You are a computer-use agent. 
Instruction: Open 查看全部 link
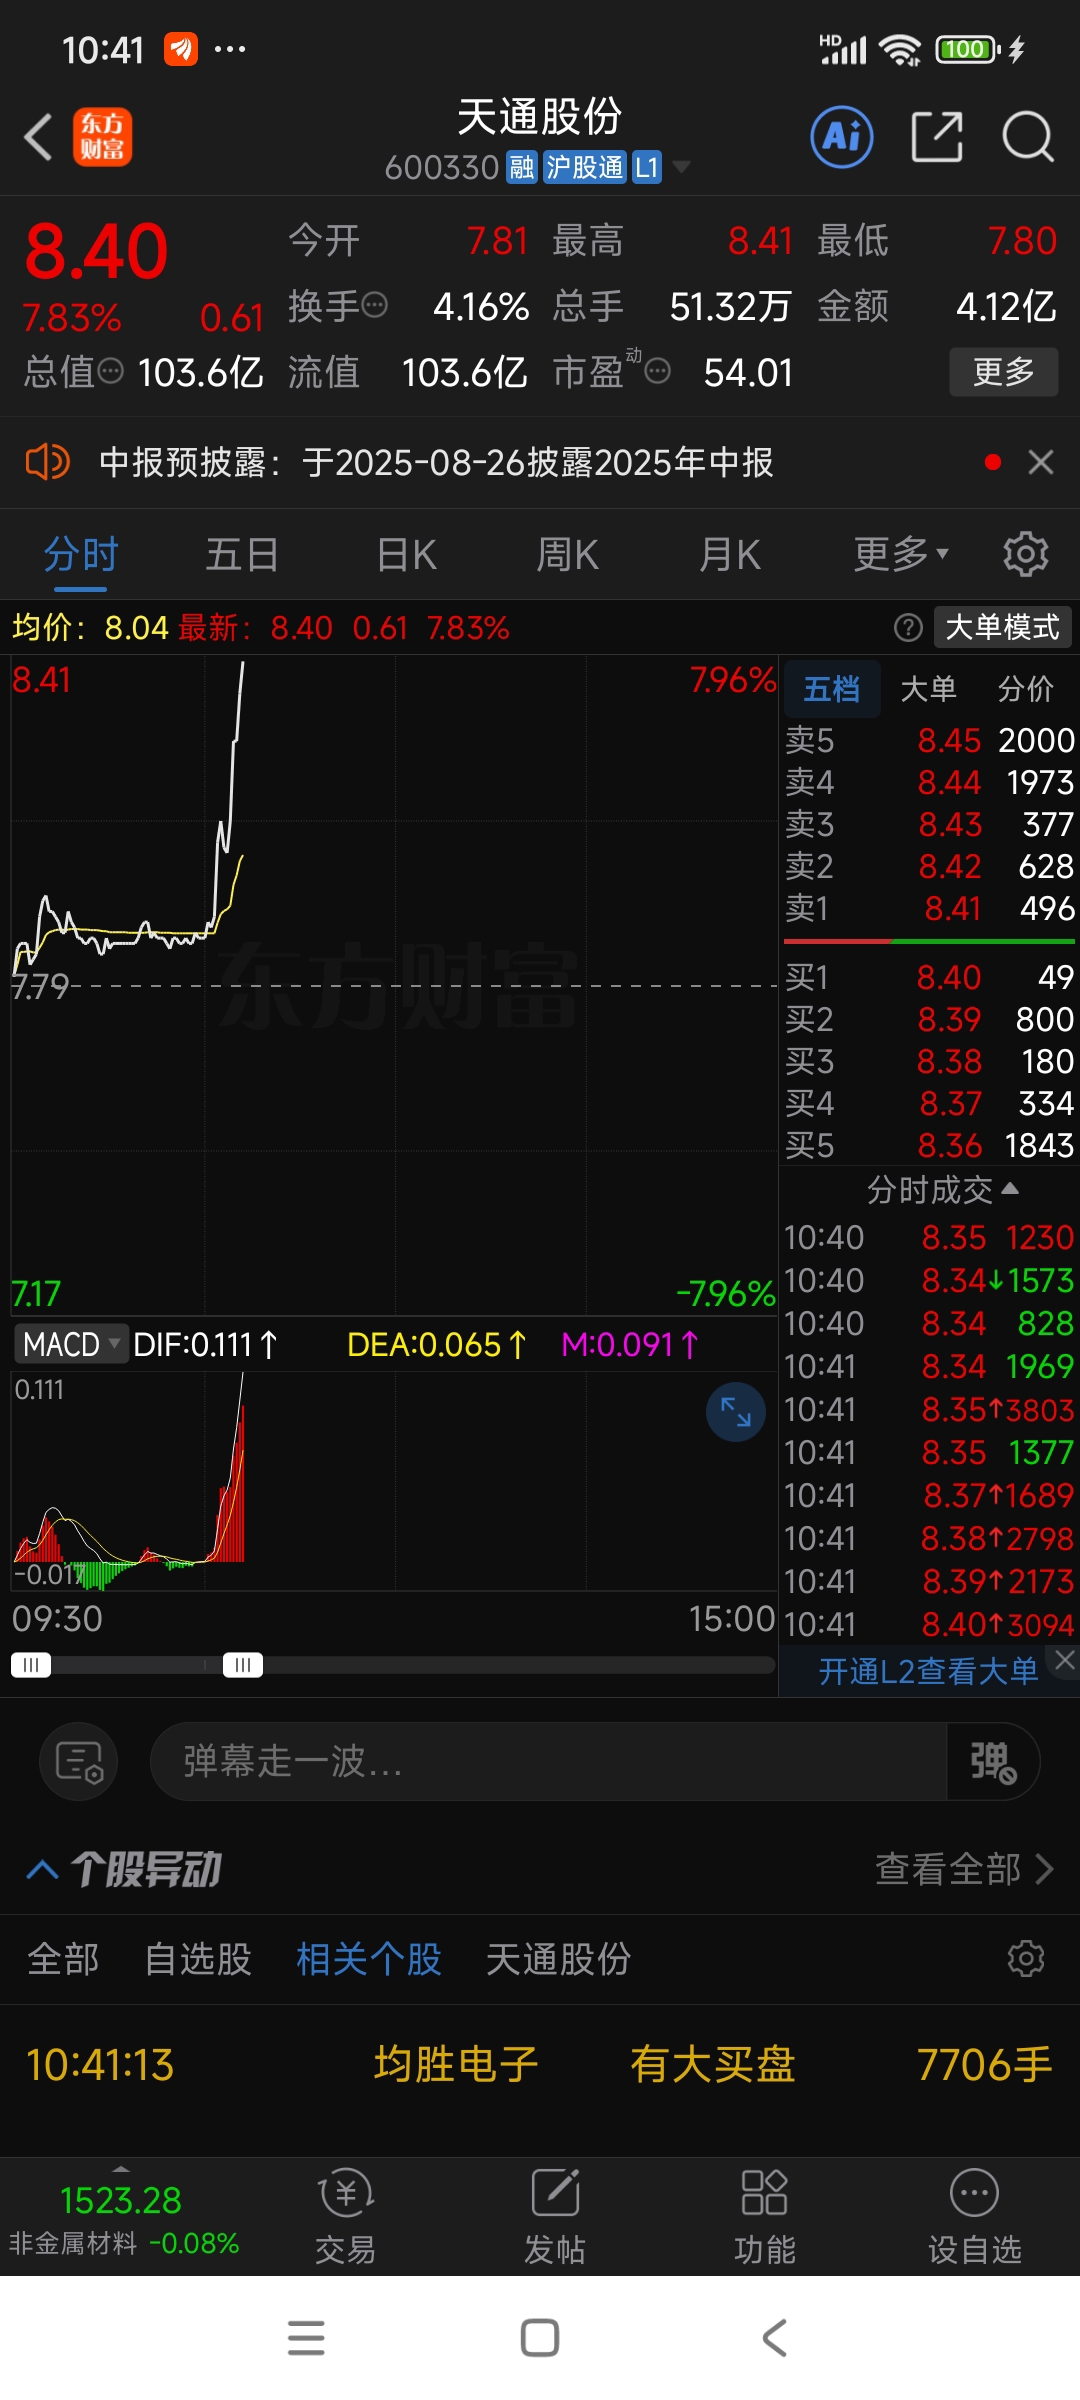click(x=964, y=1869)
